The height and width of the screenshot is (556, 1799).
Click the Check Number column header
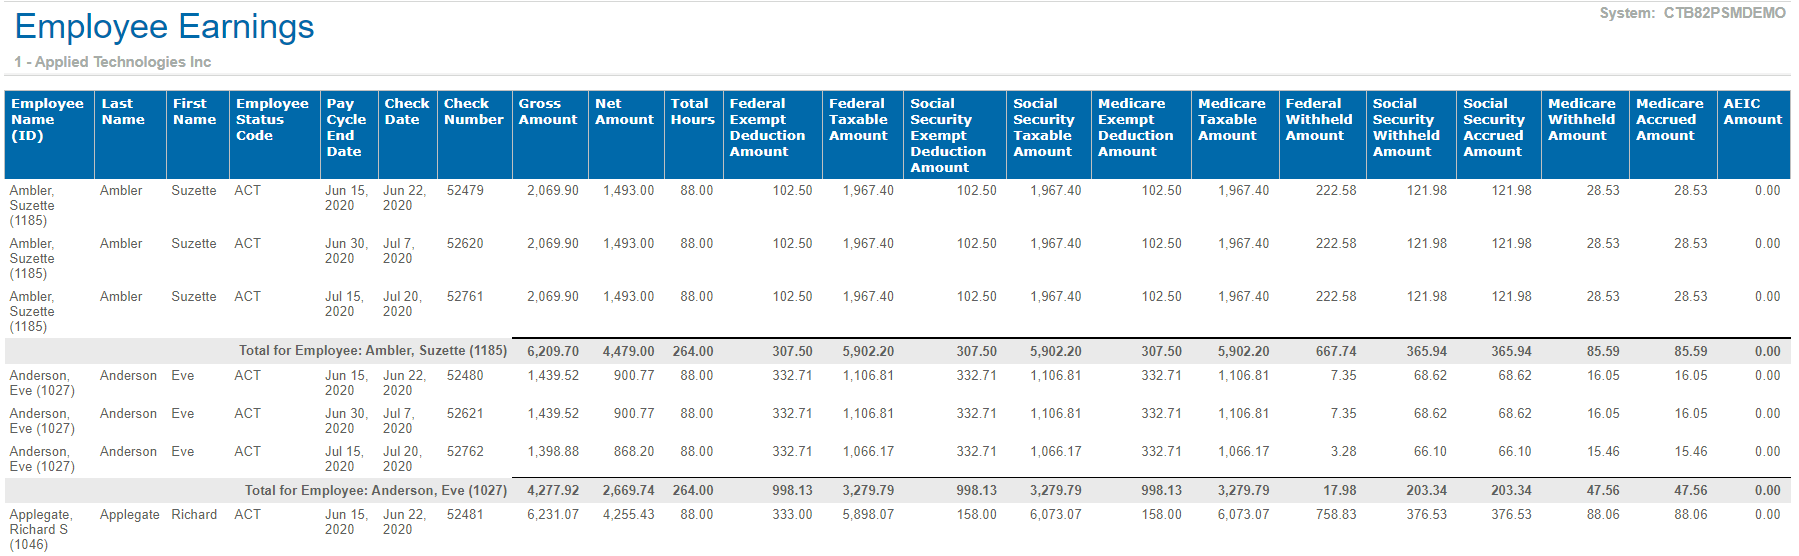point(473,111)
